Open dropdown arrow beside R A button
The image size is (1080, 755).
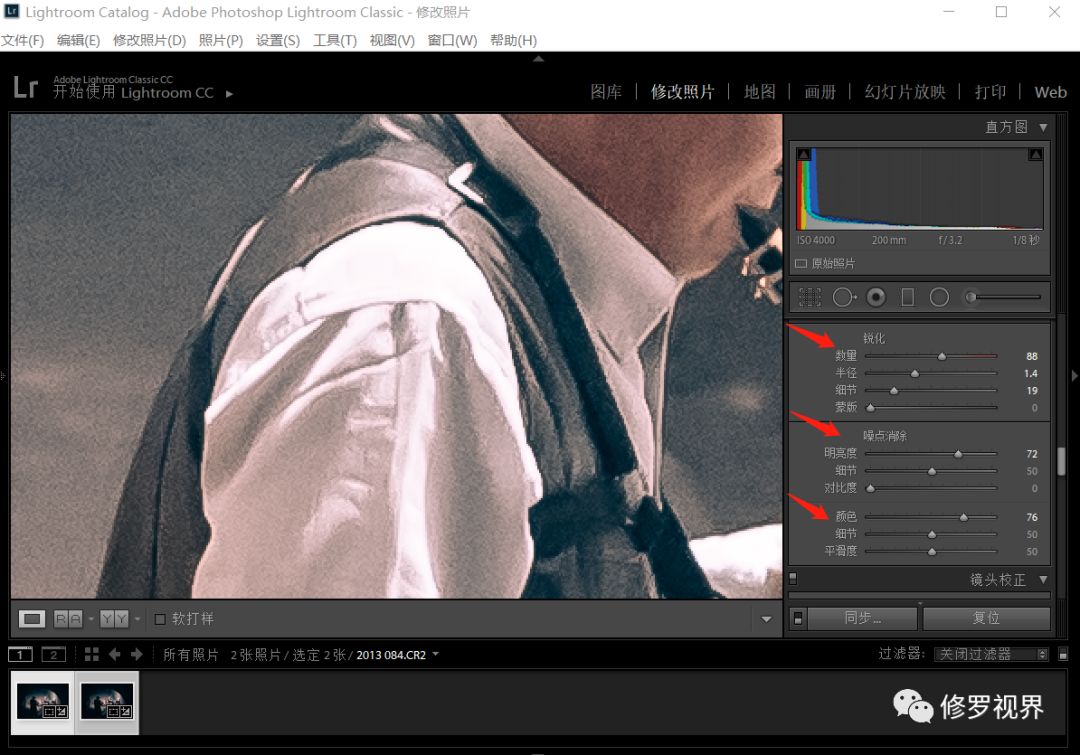91,619
